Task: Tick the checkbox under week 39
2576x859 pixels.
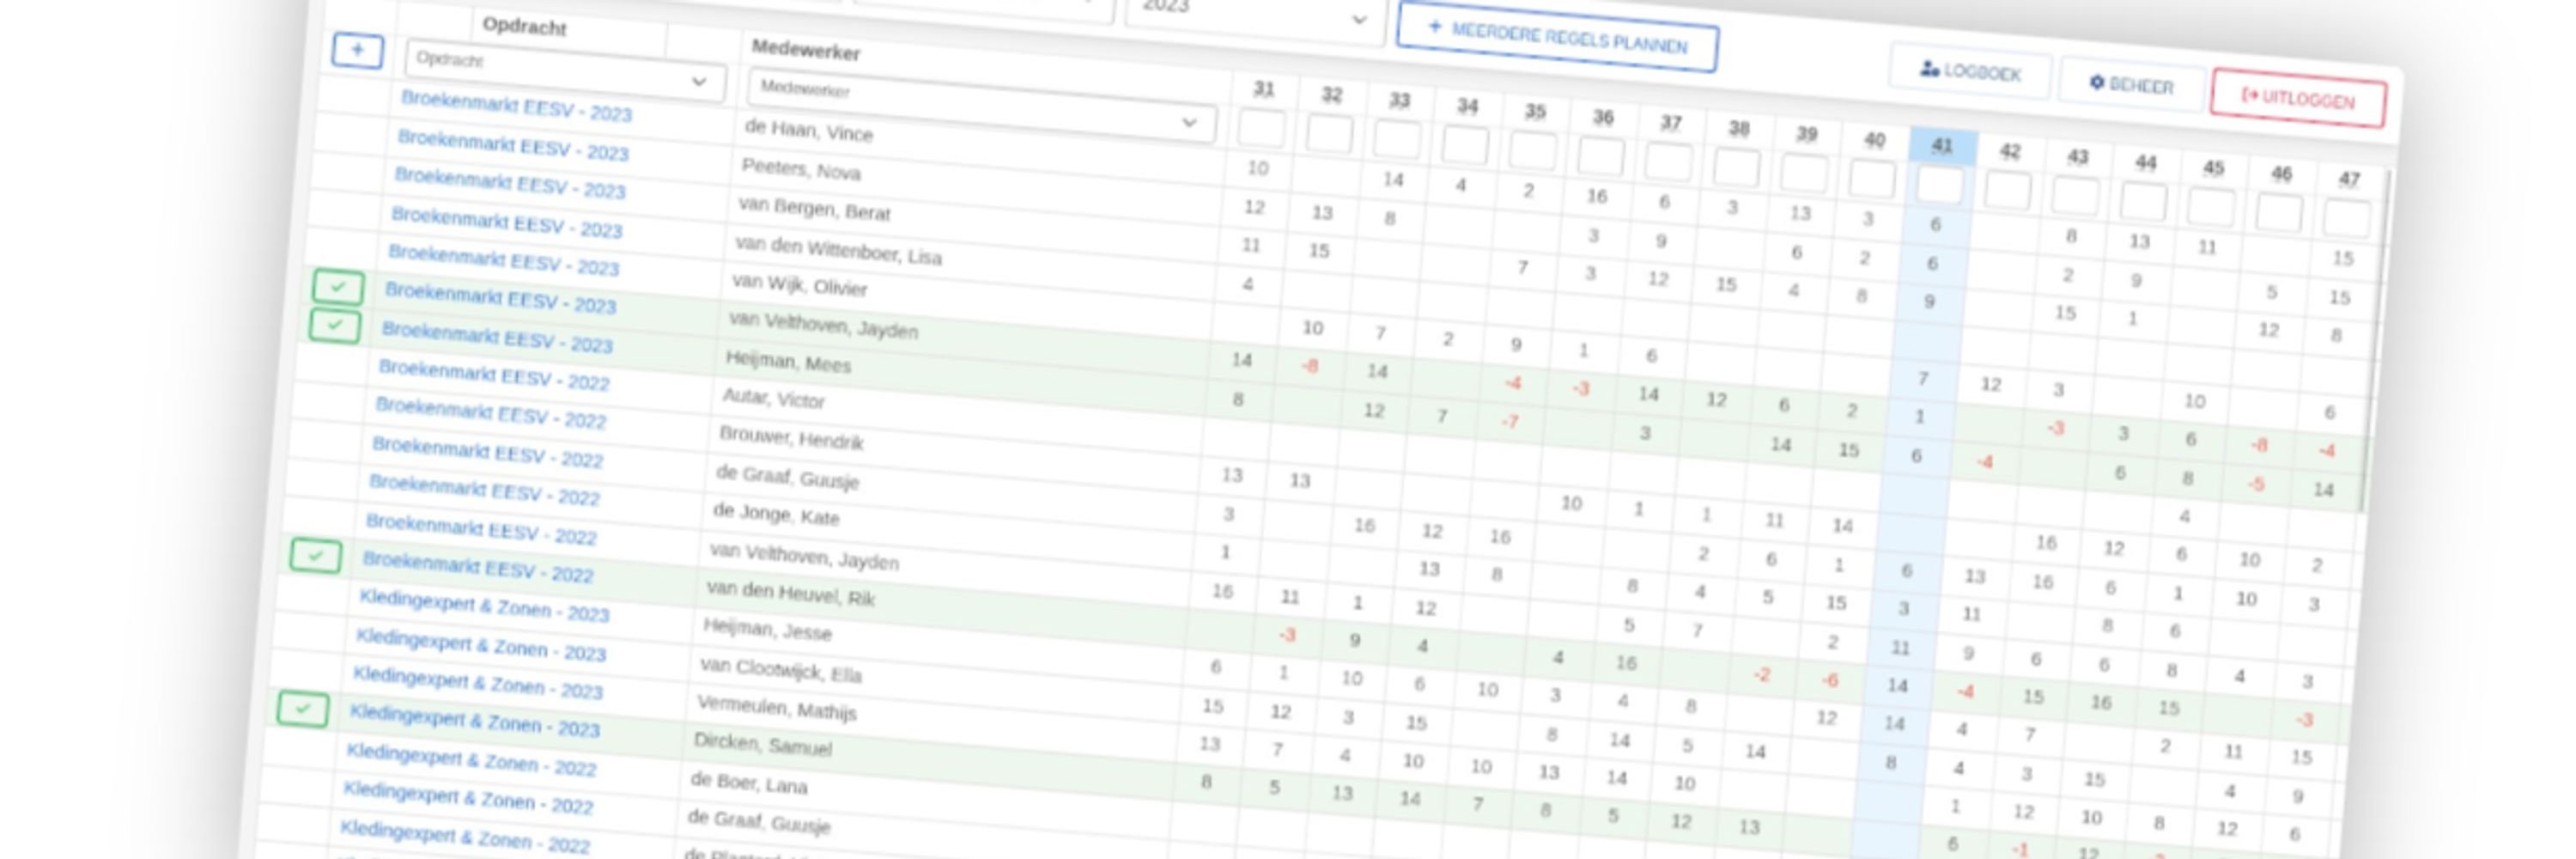Action: [x=1805, y=174]
